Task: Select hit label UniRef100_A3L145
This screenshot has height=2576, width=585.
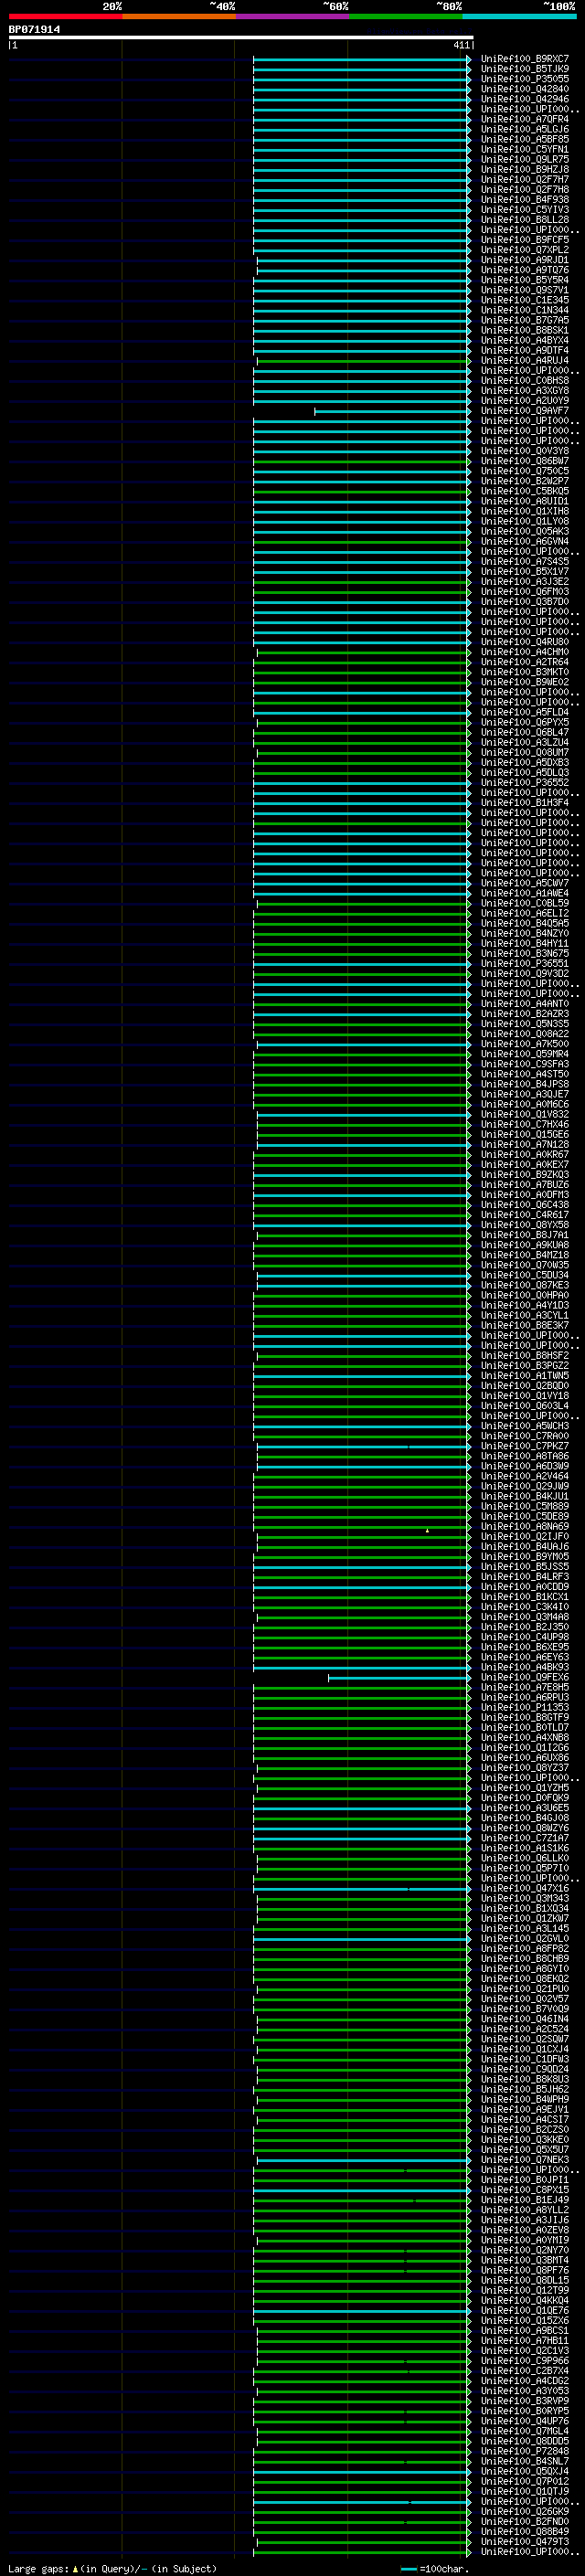Action: [x=525, y=1929]
